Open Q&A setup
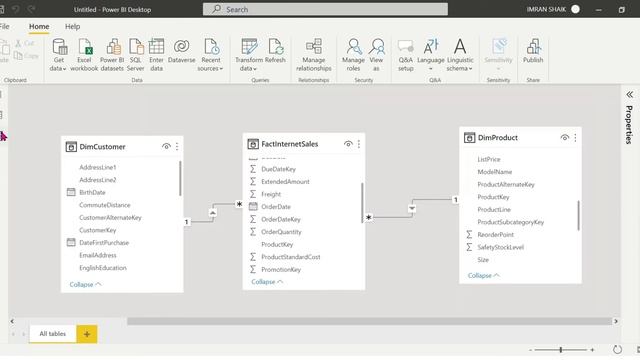The image size is (640, 360). (x=406, y=55)
